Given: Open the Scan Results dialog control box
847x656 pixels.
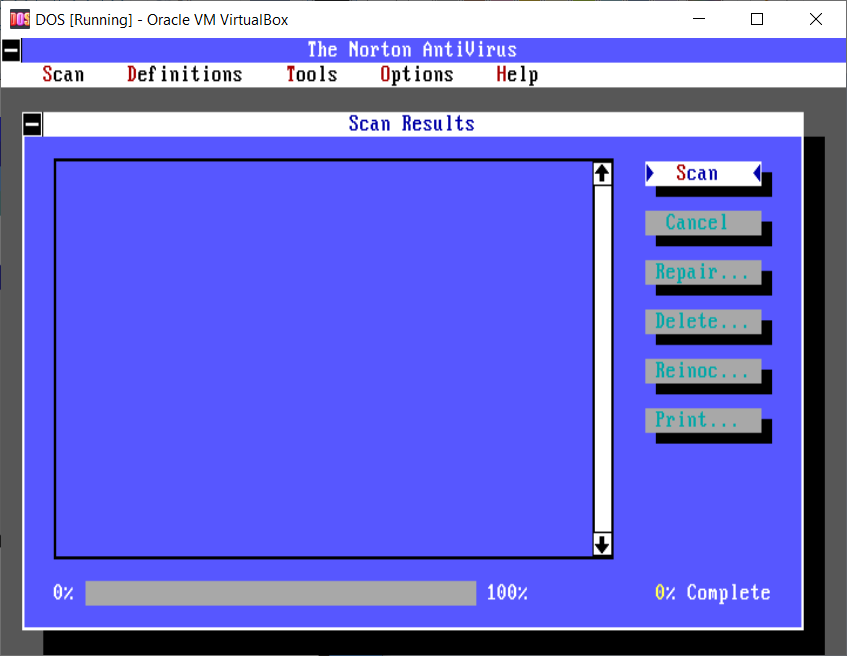Looking at the screenshot, I should click(32, 124).
